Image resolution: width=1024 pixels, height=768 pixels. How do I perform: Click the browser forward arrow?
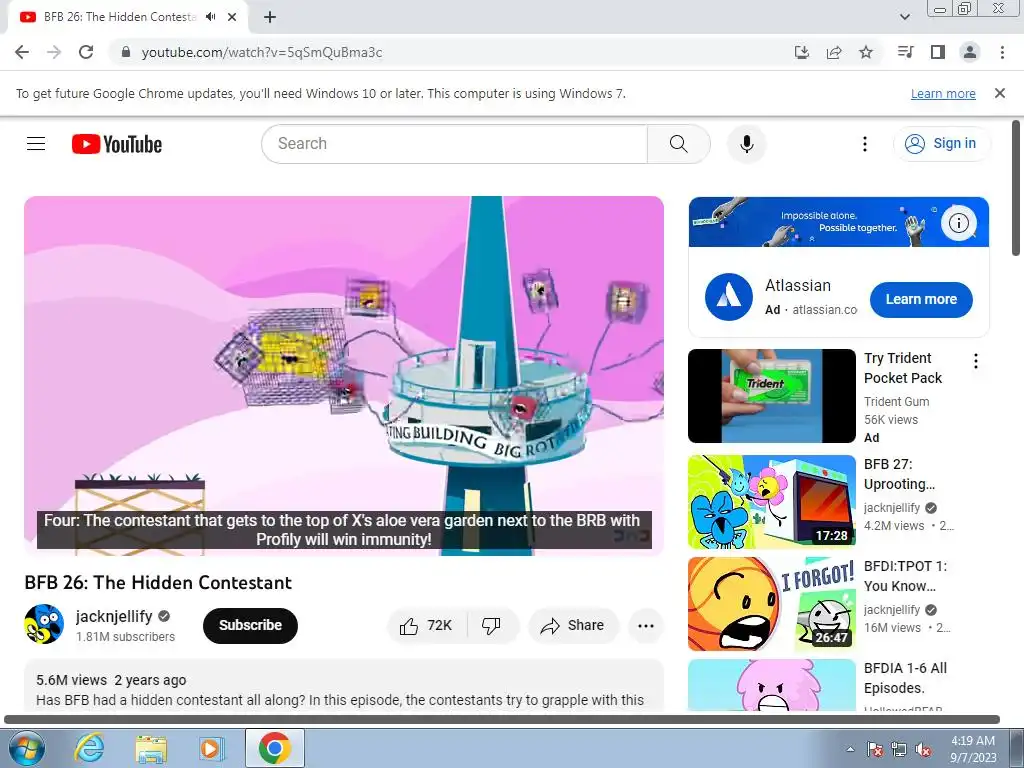coord(54,52)
